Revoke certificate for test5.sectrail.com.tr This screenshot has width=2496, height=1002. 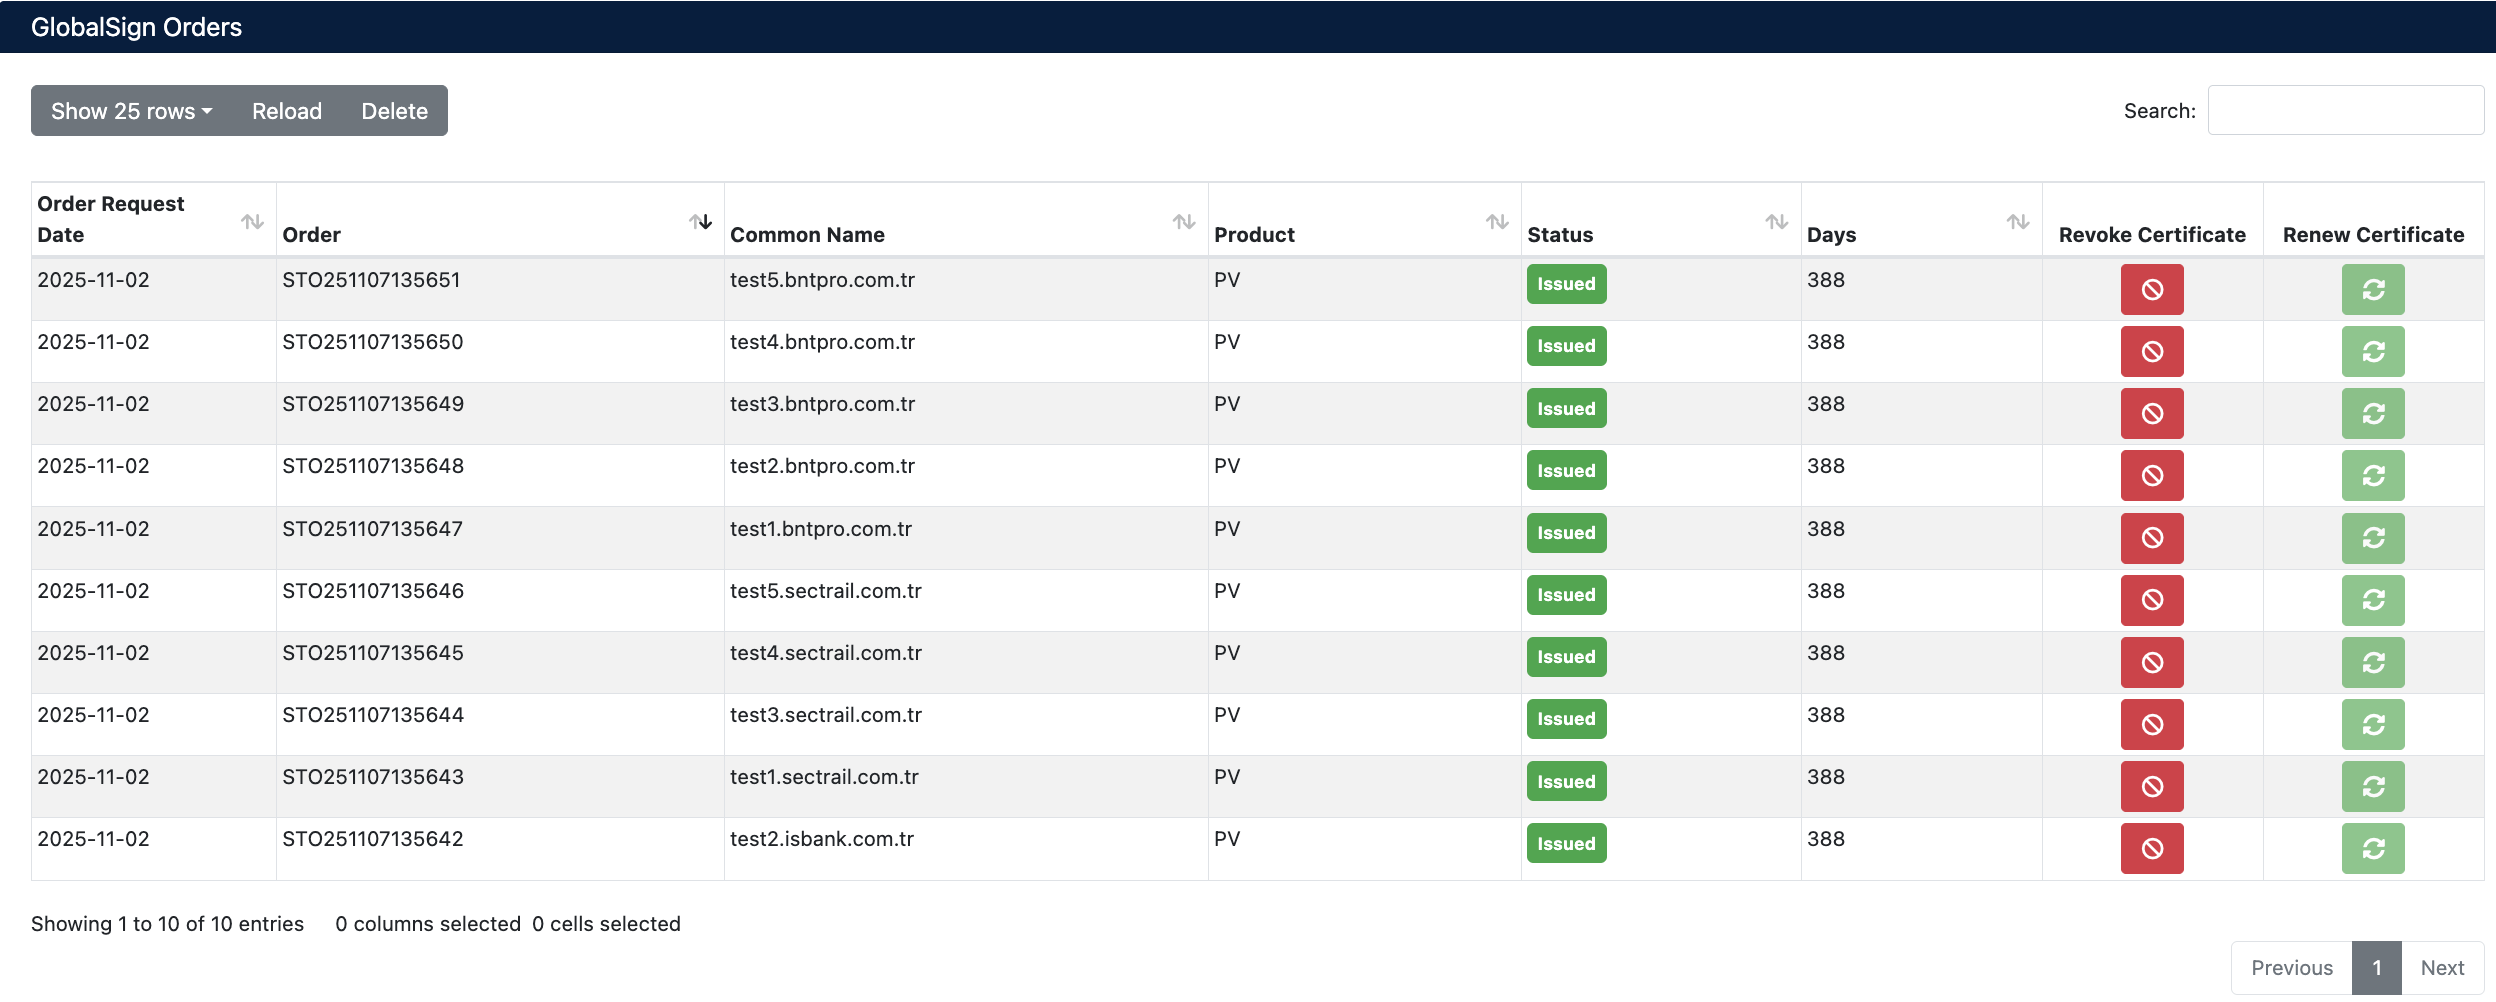click(2151, 600)
